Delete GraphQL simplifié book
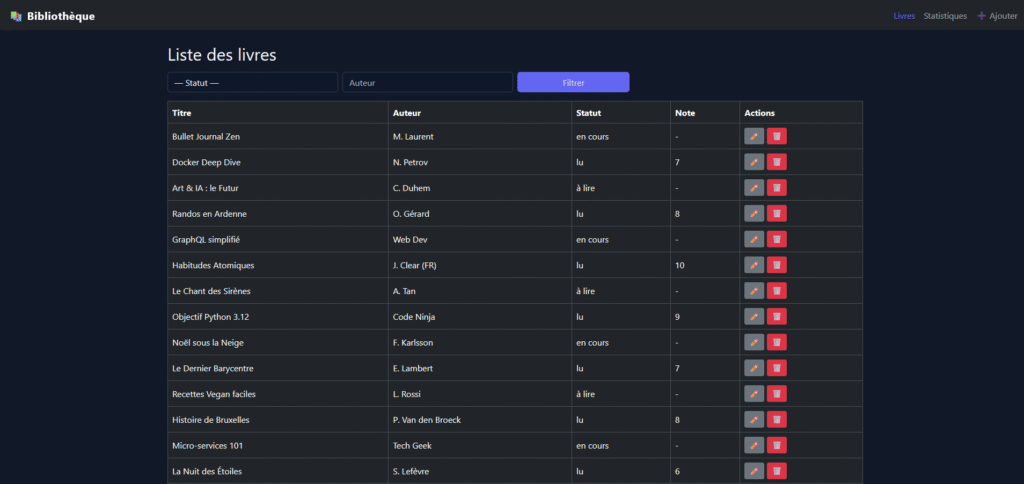 pyautogui.click(x=776, y=239)
